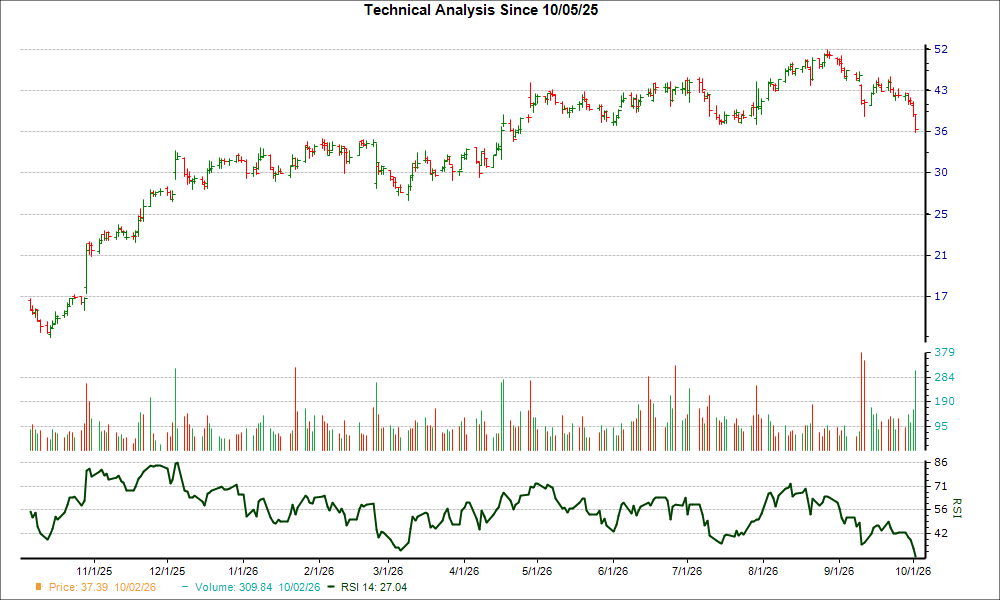Click the 17 price axis label

click(941, 296)
